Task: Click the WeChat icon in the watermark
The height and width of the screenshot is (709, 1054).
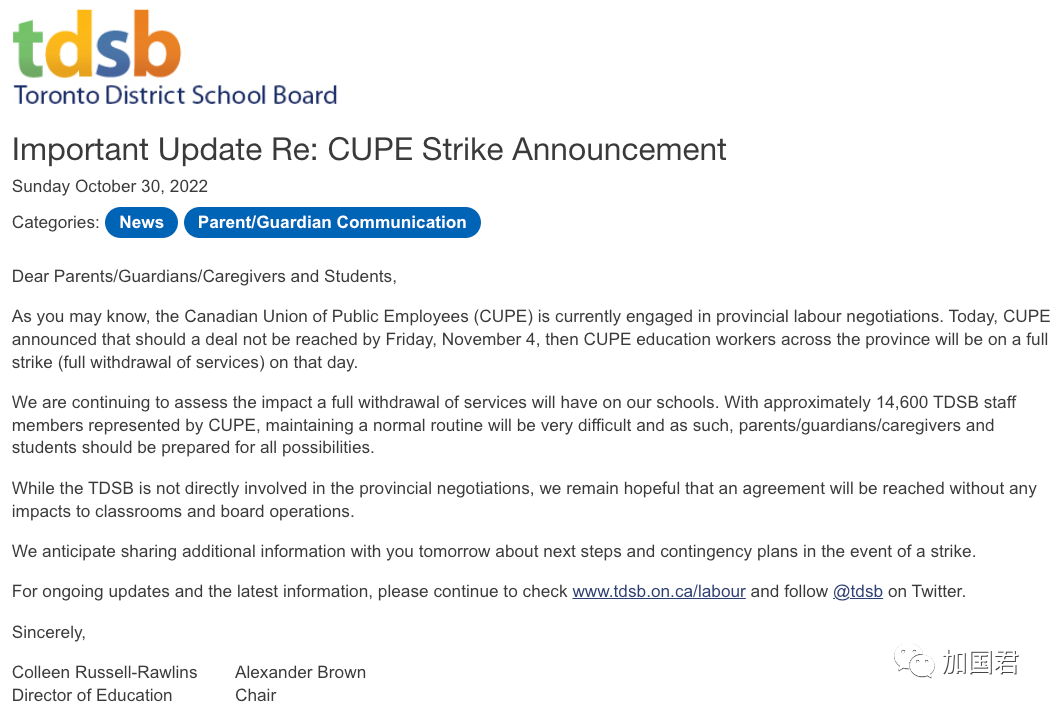Action: (x=914, y=661)
